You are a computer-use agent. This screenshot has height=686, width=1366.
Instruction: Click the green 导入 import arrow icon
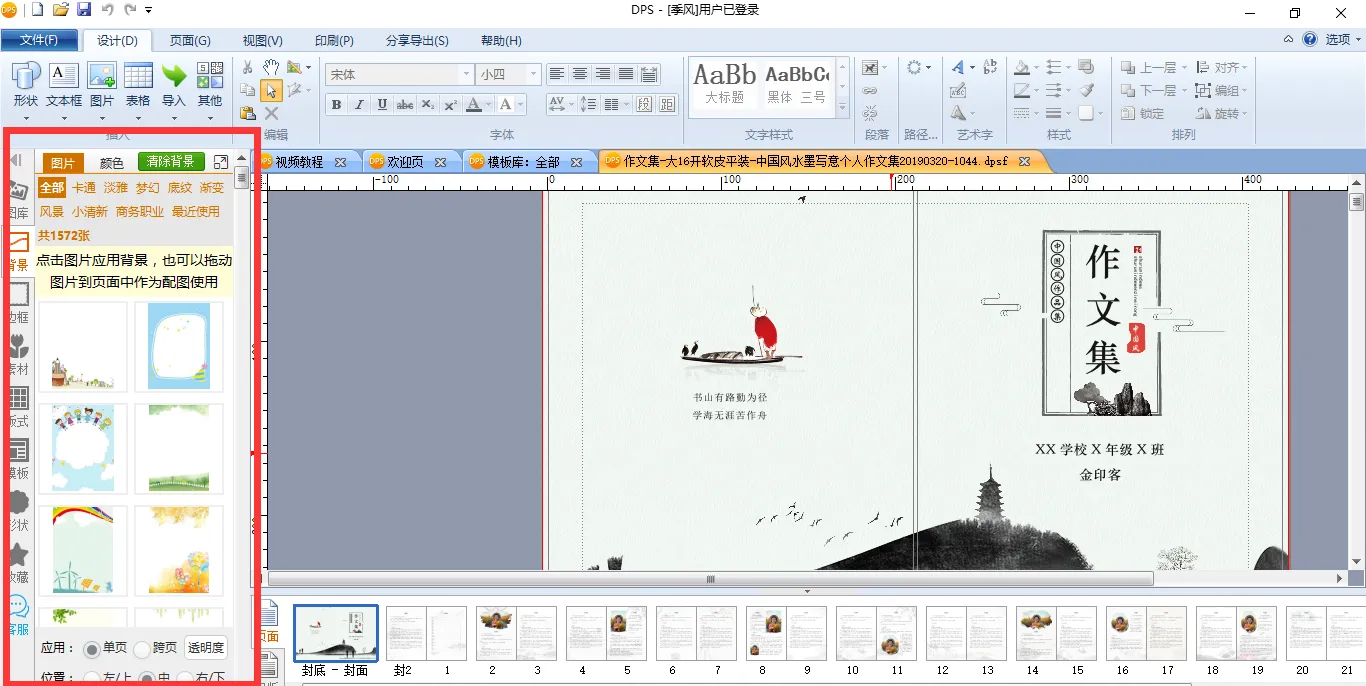tap(174, 78)
